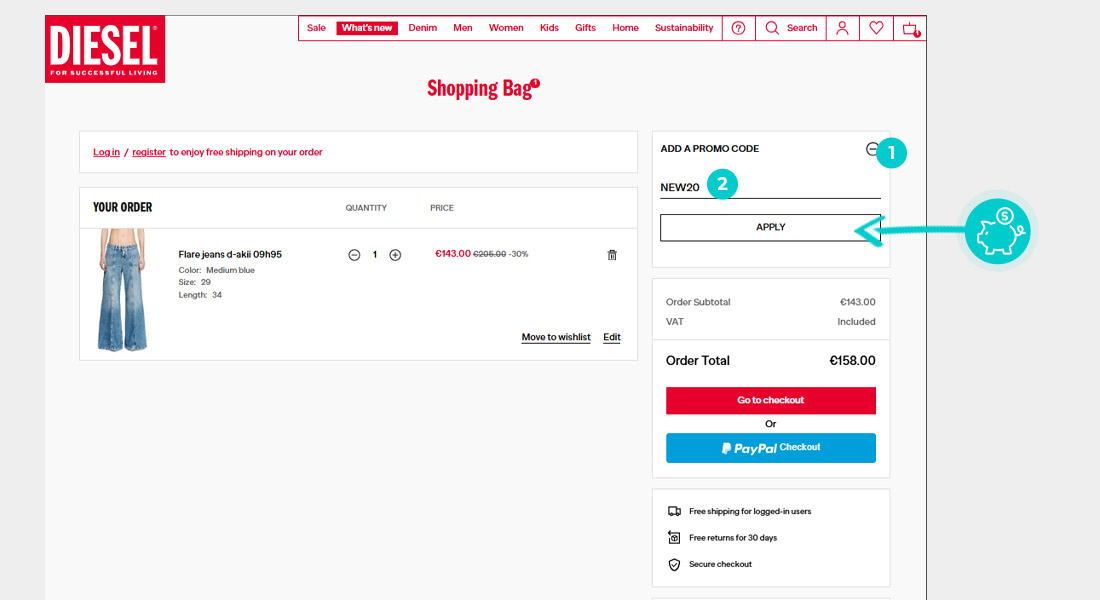Image resolution: width=1100 pixels, height=600 pixels.
Task: Click the Log in link
Action: pos(106,152)
